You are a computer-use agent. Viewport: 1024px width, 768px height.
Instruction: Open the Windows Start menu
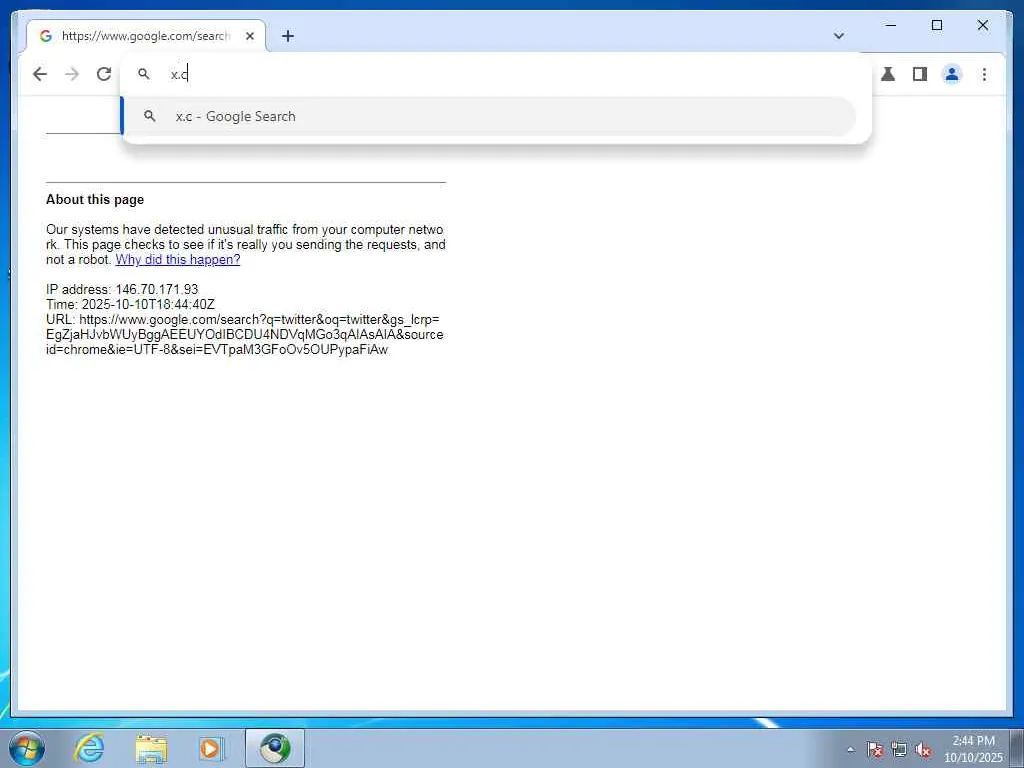point(27,748)
